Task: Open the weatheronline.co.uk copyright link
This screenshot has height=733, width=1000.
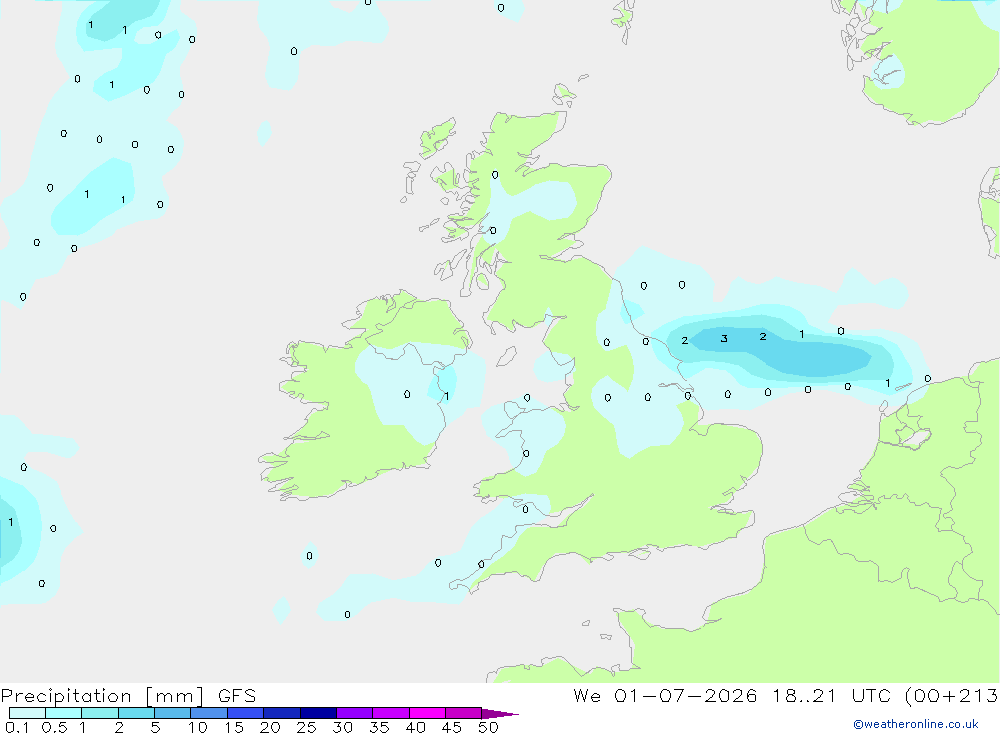Action: coord(915,724)
